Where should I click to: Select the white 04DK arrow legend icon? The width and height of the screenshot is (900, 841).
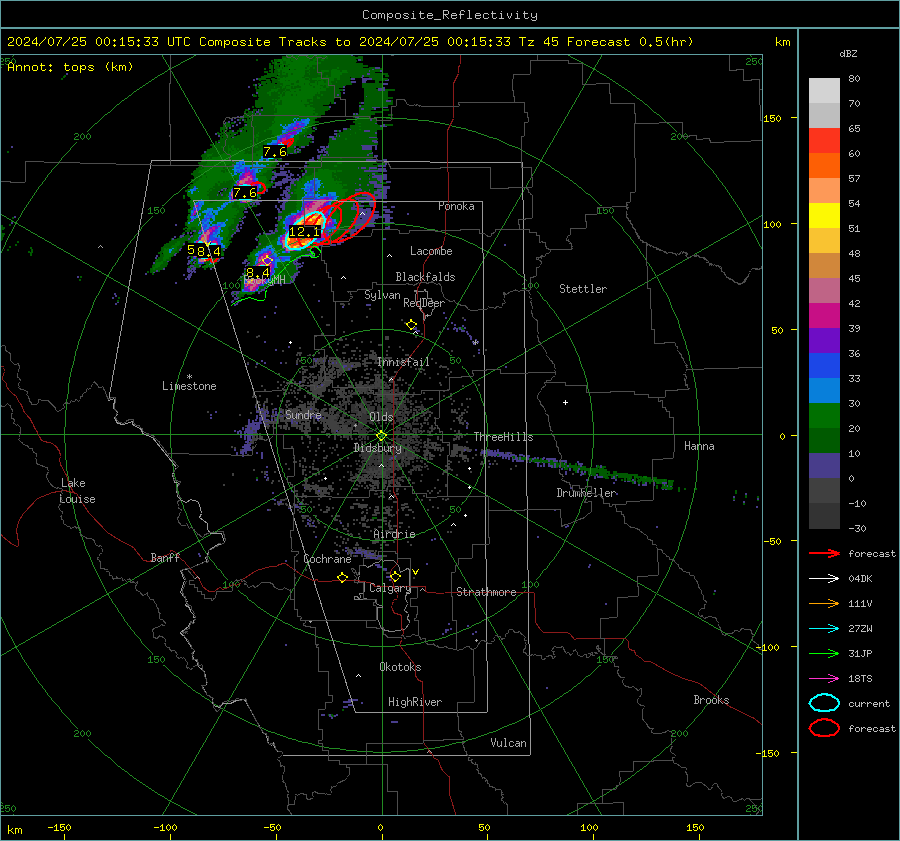tap(824, 578)
